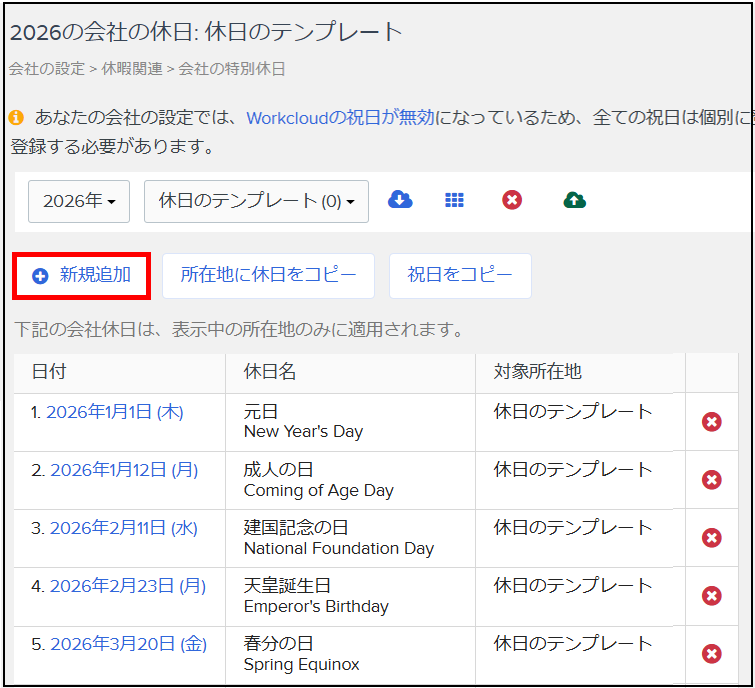Delete the 建国記念の日 holiday row

(712, 538)
